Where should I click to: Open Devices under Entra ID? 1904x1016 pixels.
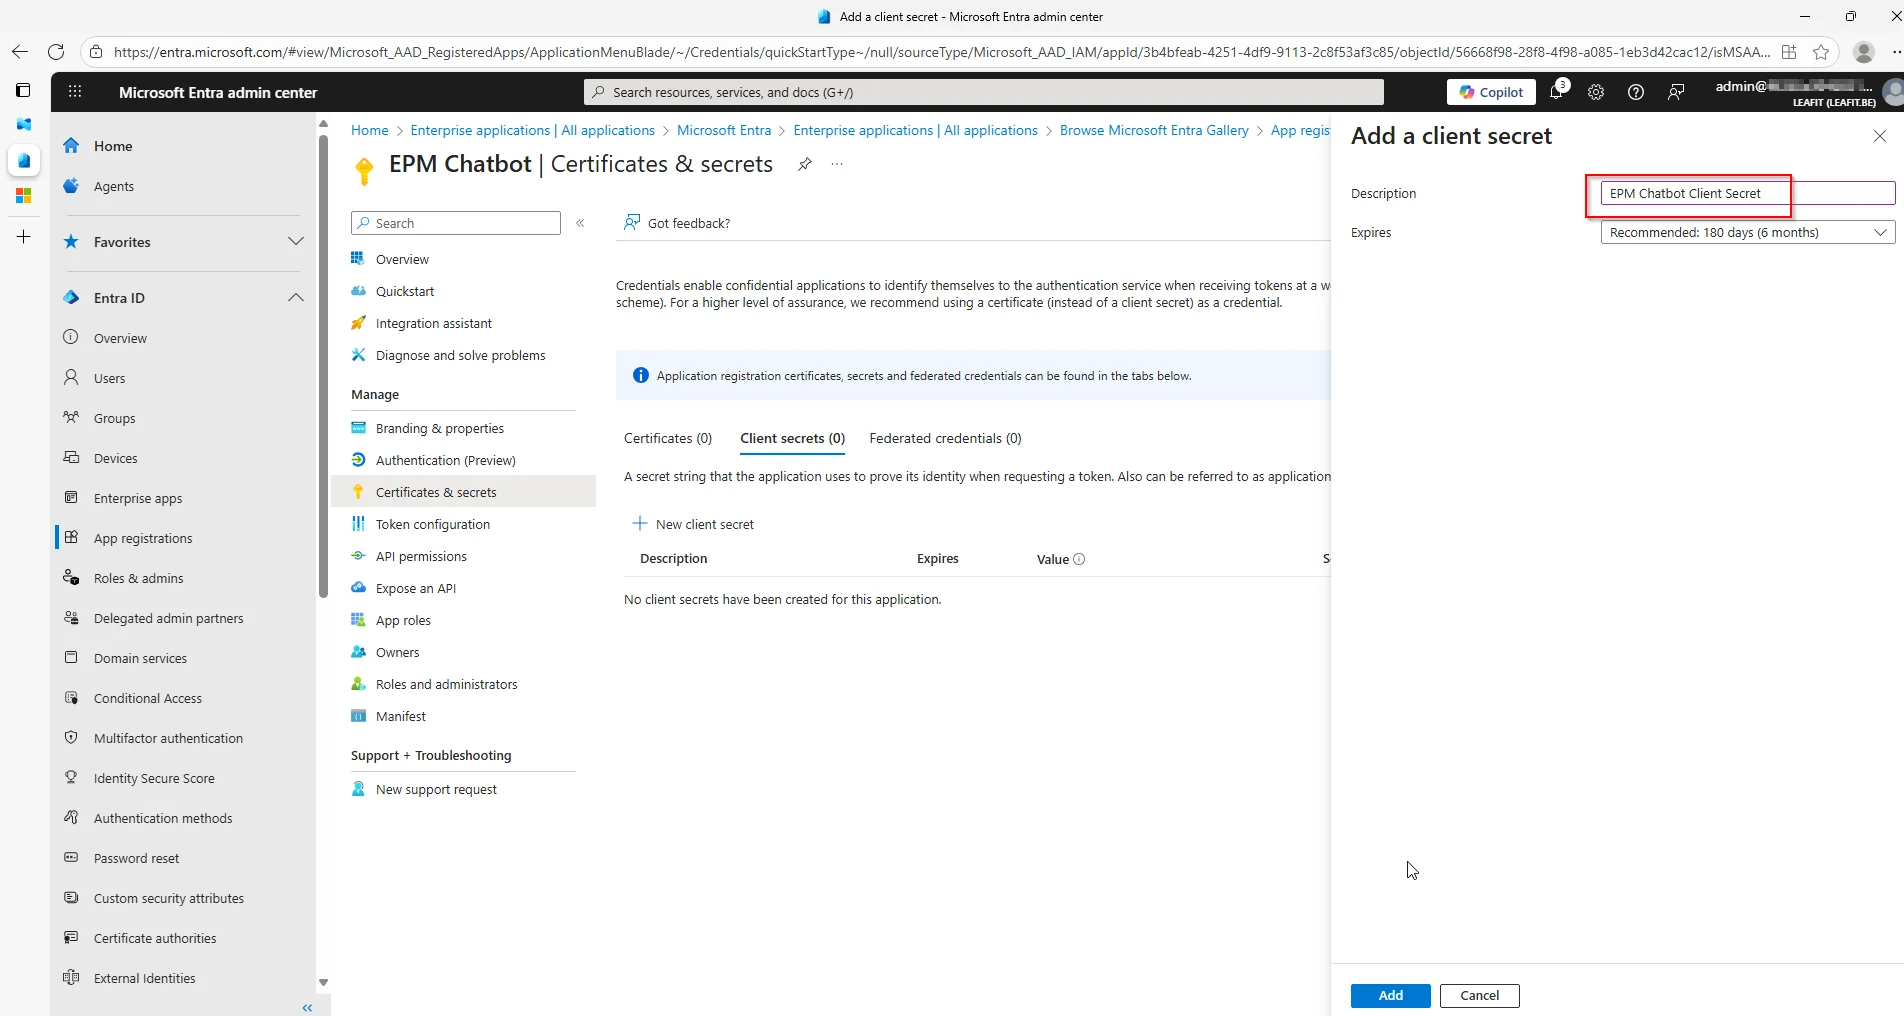[x=115, y=458]
